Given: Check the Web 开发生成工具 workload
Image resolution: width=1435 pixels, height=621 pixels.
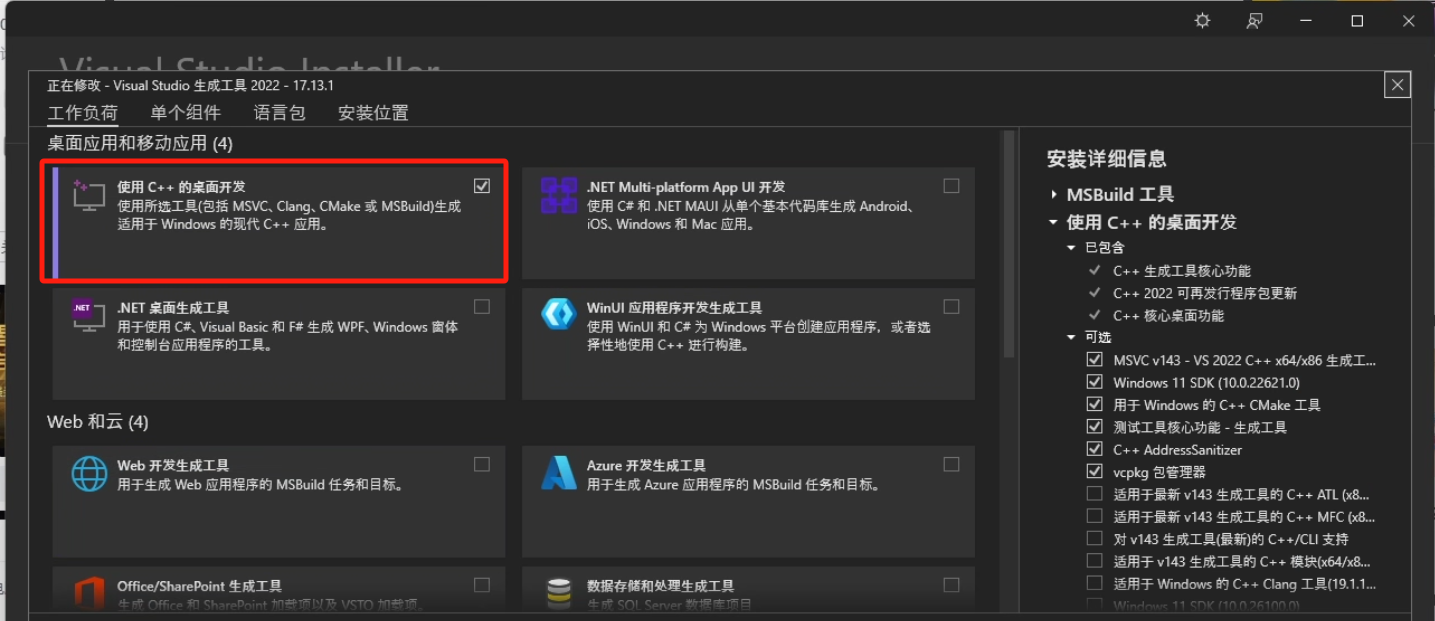Looking at the screenshot, I should (x=482, y=464).
